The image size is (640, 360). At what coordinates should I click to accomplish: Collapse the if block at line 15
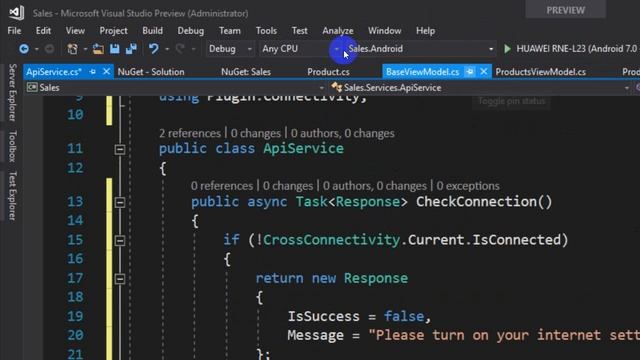[120, 240]
